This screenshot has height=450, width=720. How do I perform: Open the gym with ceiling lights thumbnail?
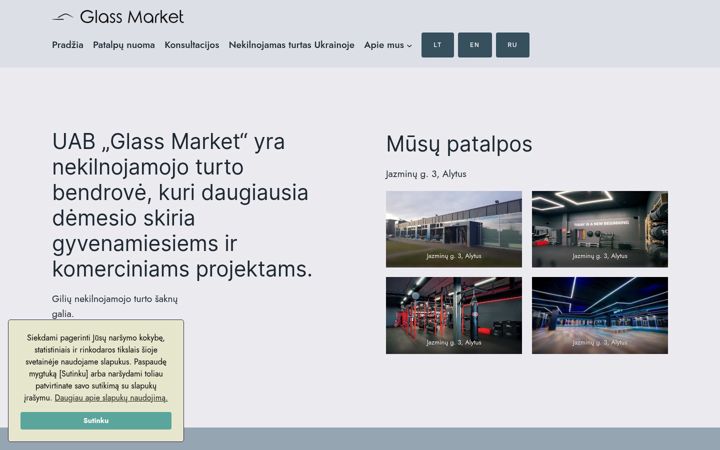(x=600, y=229)
